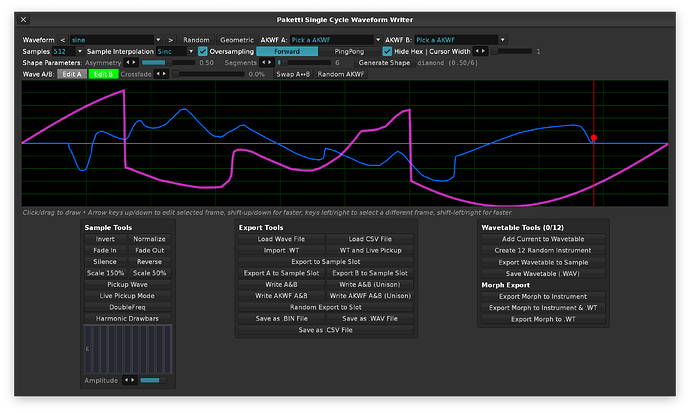
Task: Switch to Edit B wave
Action: pos(103,74)
